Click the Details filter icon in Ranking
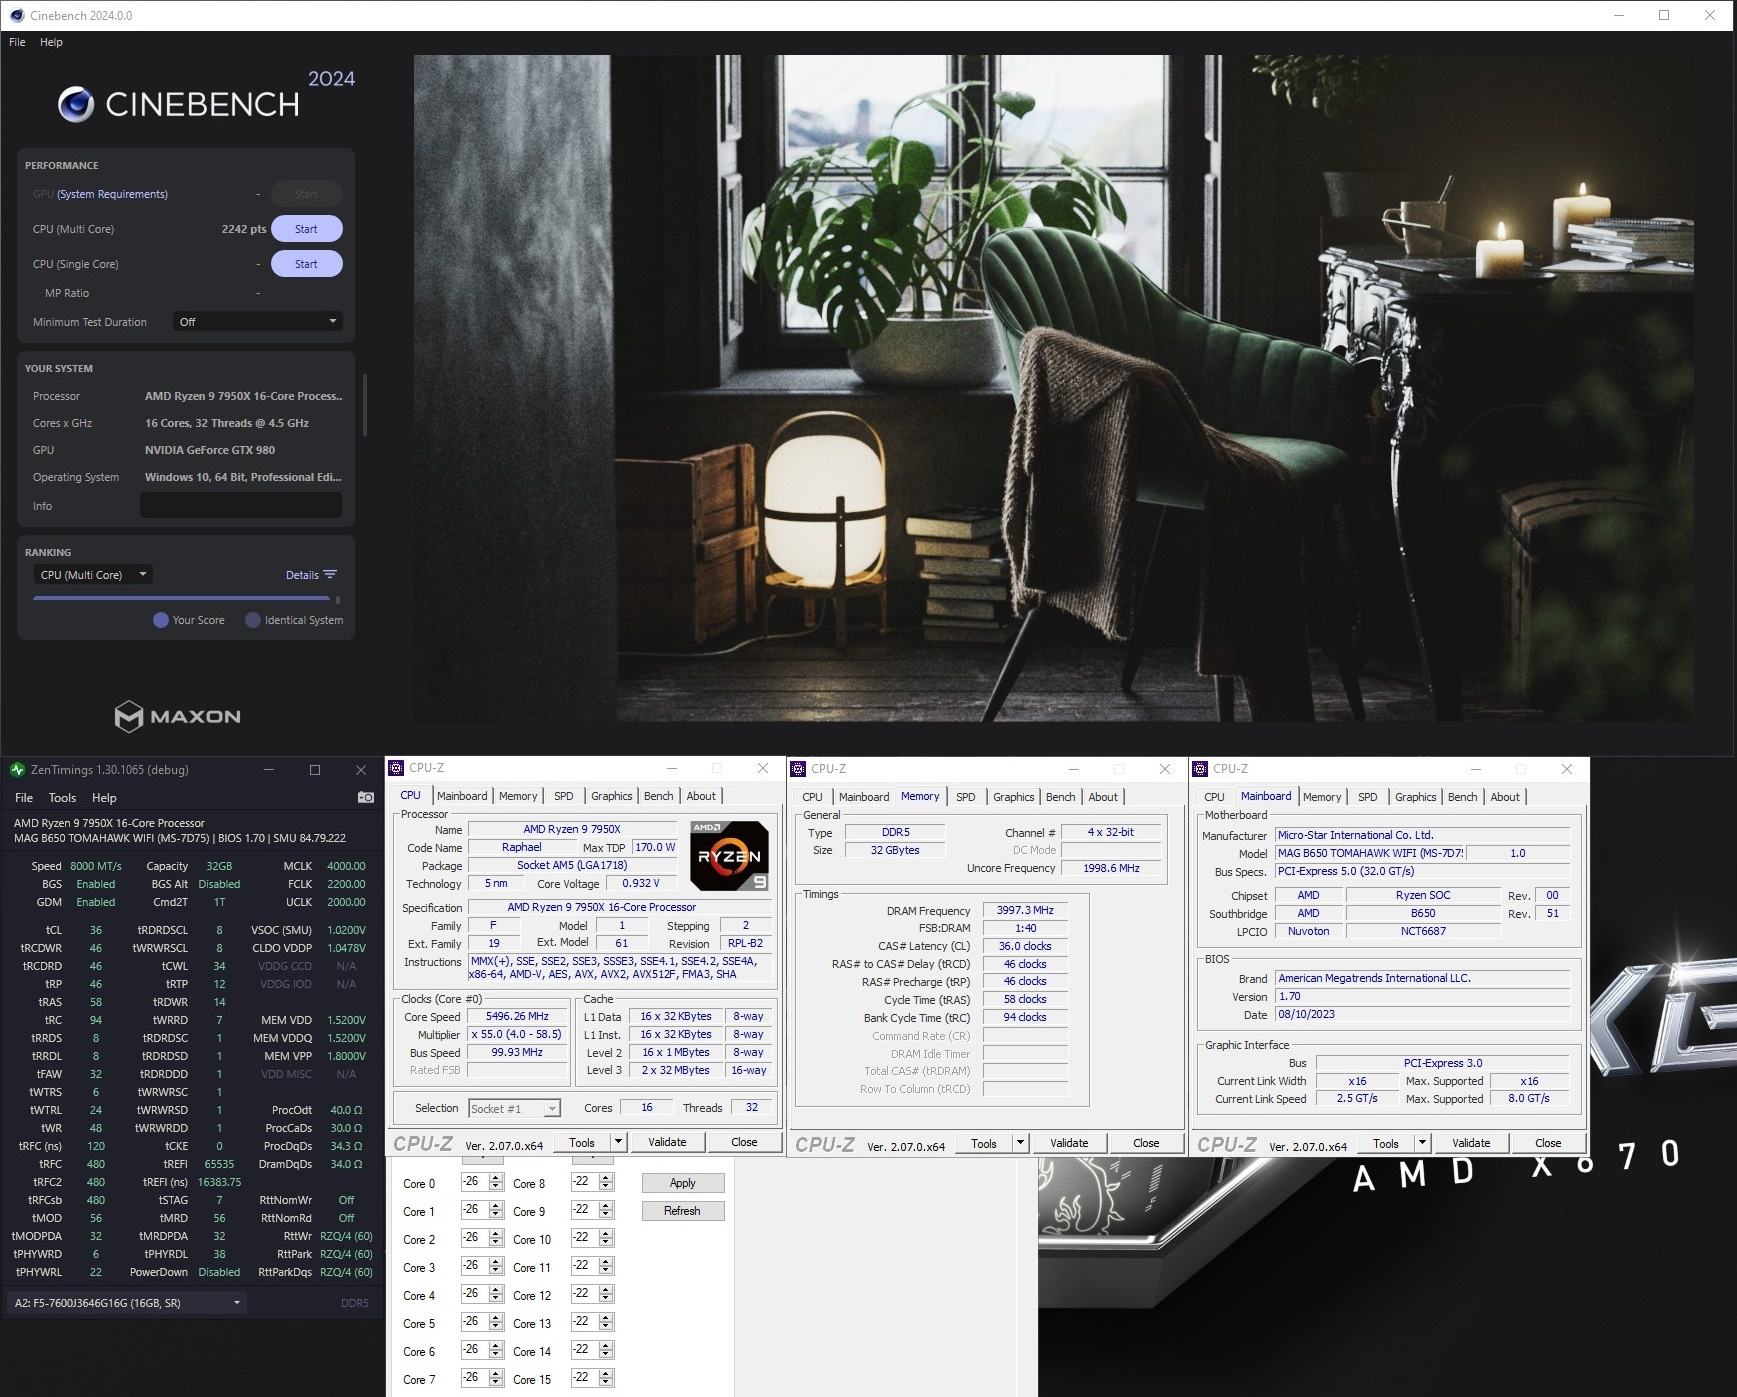This screenshot has width=1737, height=1397. click(330, 575)
